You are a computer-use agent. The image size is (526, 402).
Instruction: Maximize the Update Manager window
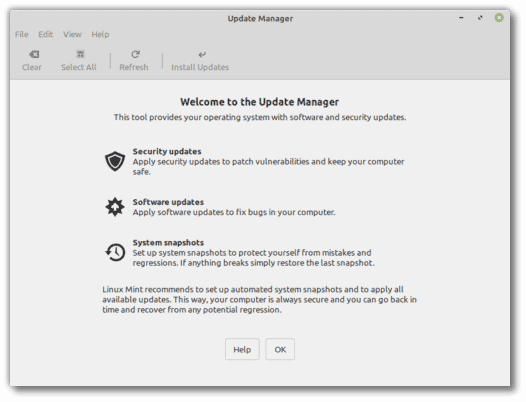coord(480,18)
